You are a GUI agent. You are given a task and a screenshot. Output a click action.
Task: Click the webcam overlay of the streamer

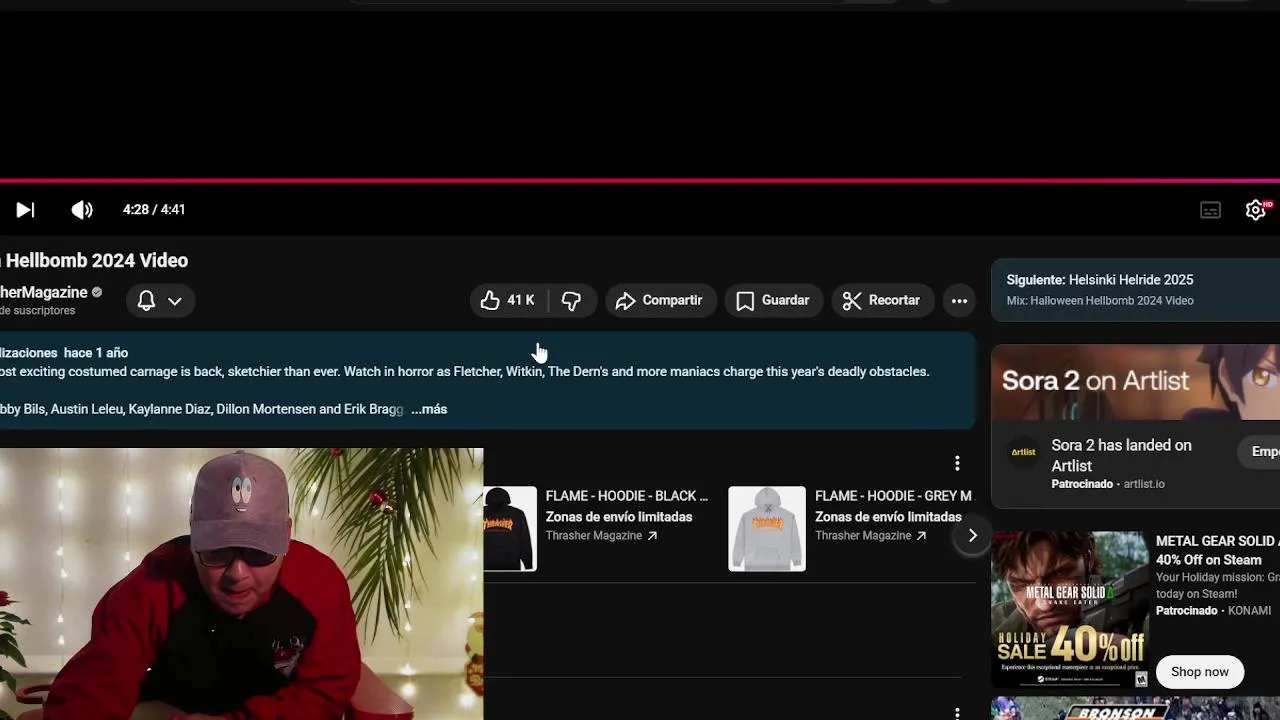click(241, 584)
